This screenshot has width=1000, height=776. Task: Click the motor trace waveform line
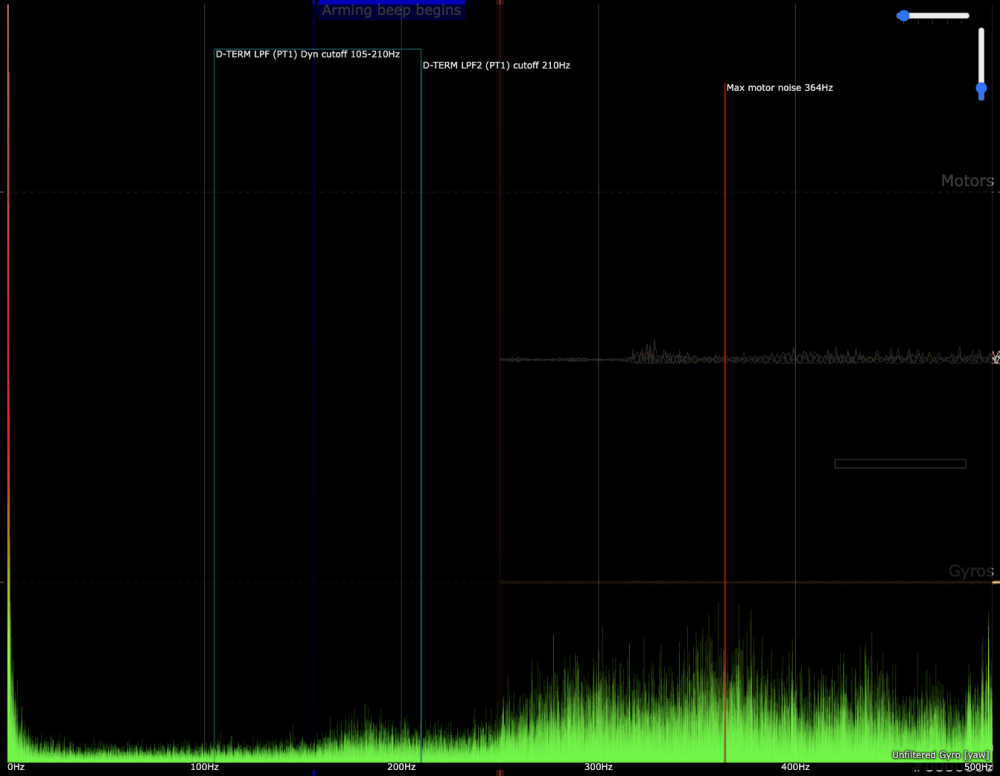pyautogui.click(x=800, y=358)
